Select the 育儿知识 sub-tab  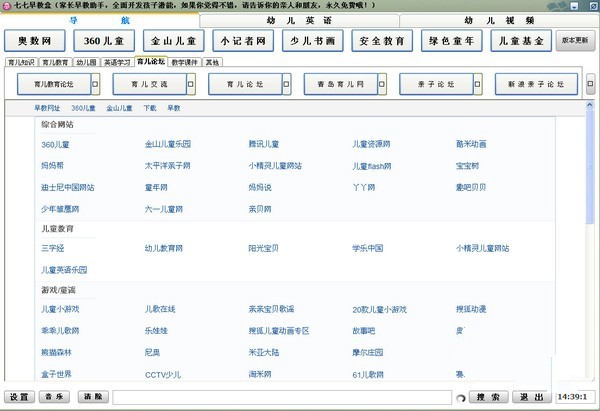(x=21, y=62)
